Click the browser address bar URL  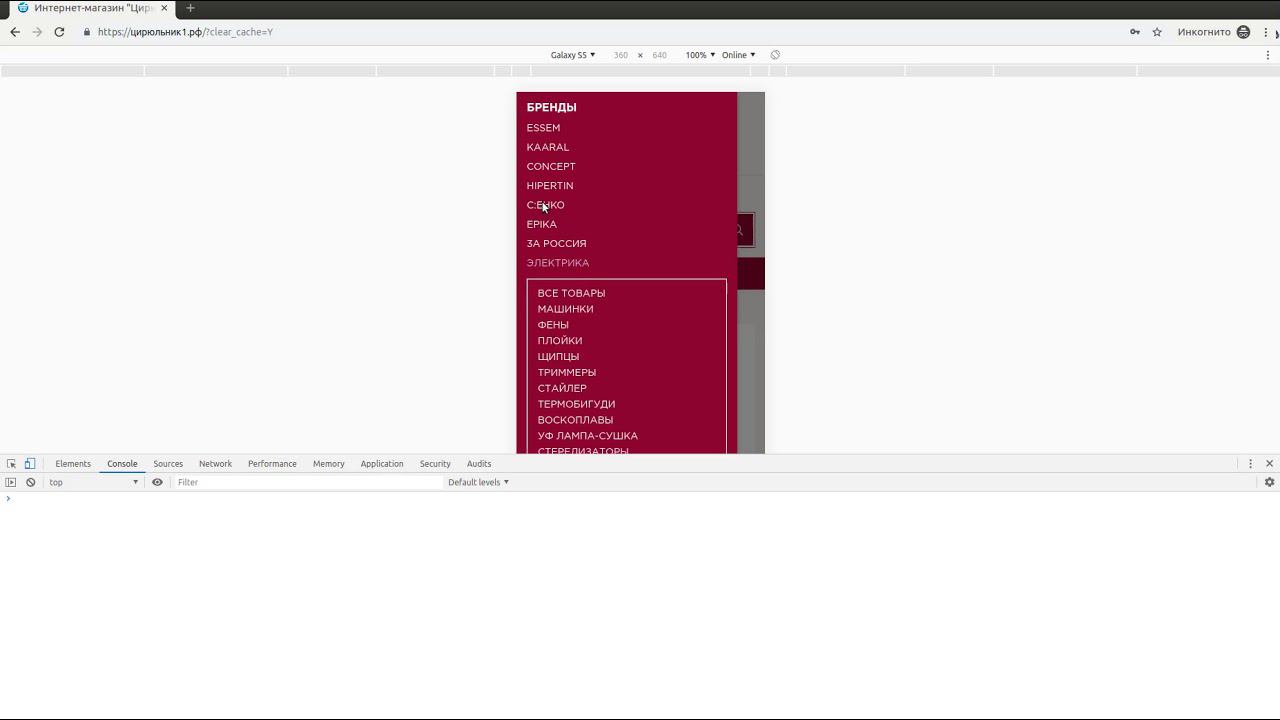click(186, 32)
